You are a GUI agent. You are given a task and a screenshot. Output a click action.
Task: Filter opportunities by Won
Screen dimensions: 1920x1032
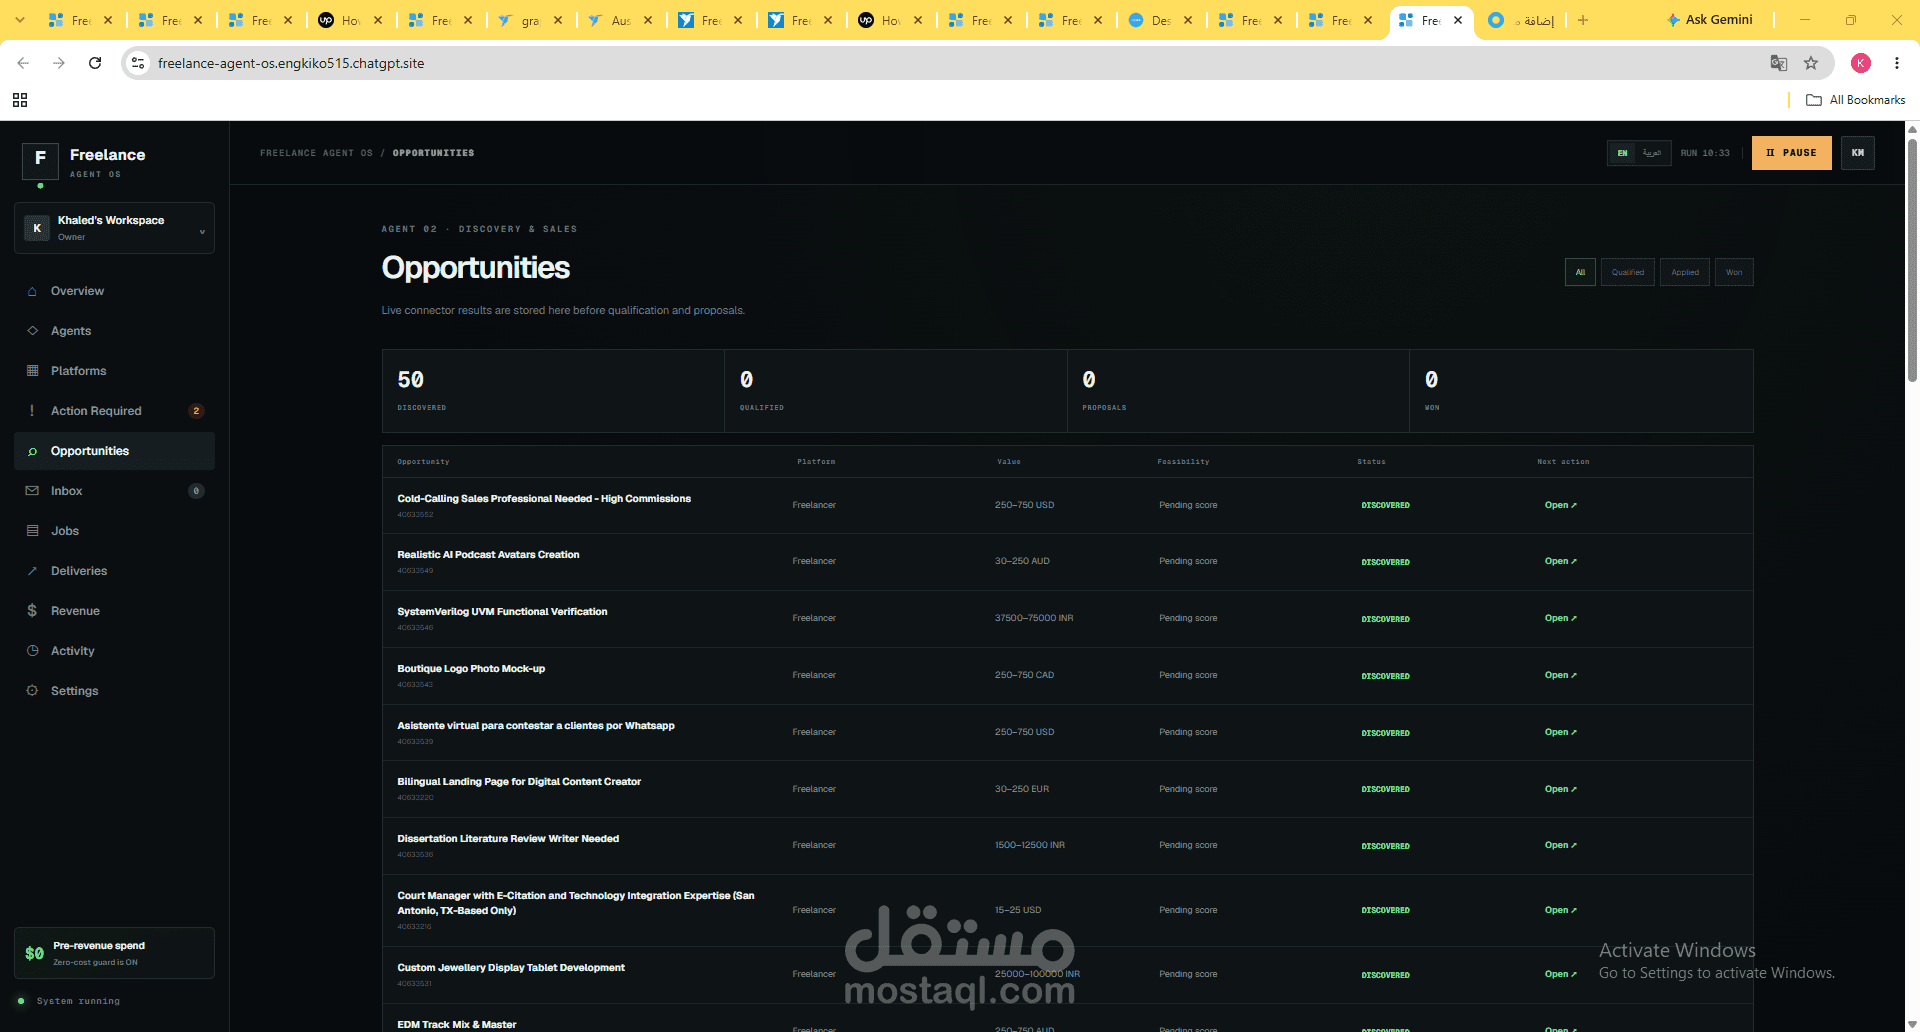pyautogui.click(x=1734, y=272)
